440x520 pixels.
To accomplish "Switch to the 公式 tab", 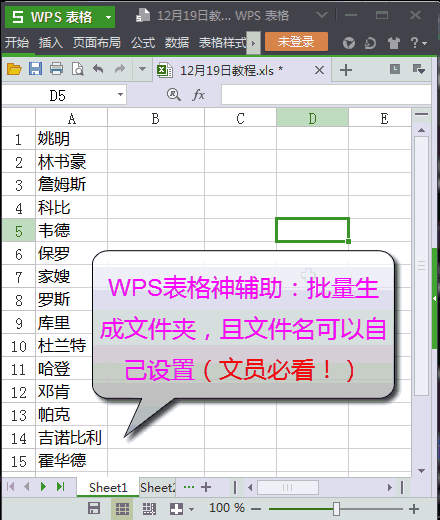I will (x=143, y=43).
